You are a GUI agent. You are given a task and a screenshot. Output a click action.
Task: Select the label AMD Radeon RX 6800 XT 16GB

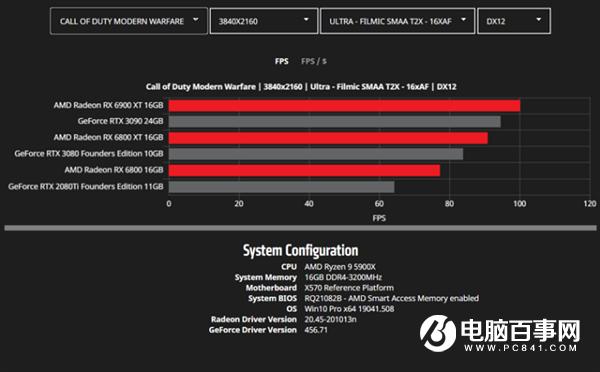pyautogui.click(x=108, y=137)
